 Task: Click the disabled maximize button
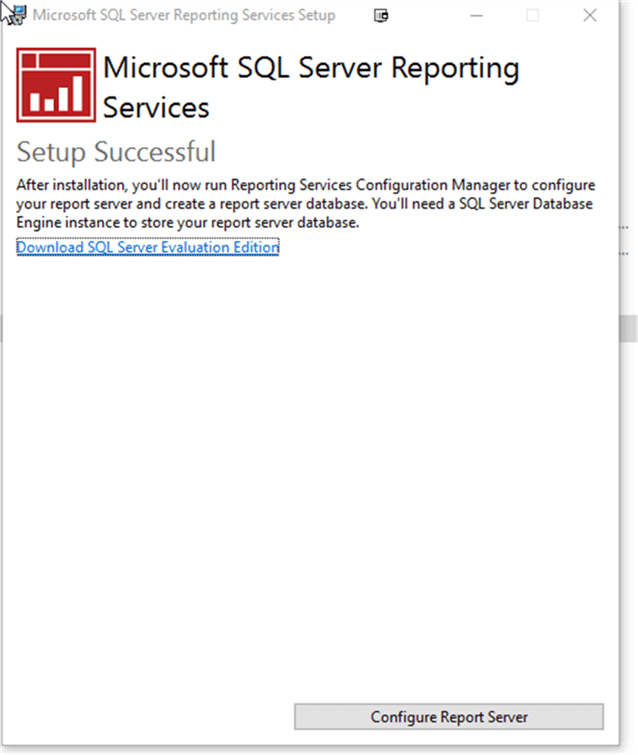533,15
